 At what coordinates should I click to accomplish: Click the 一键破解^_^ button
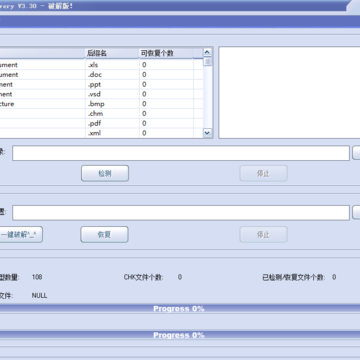(21, 235)
